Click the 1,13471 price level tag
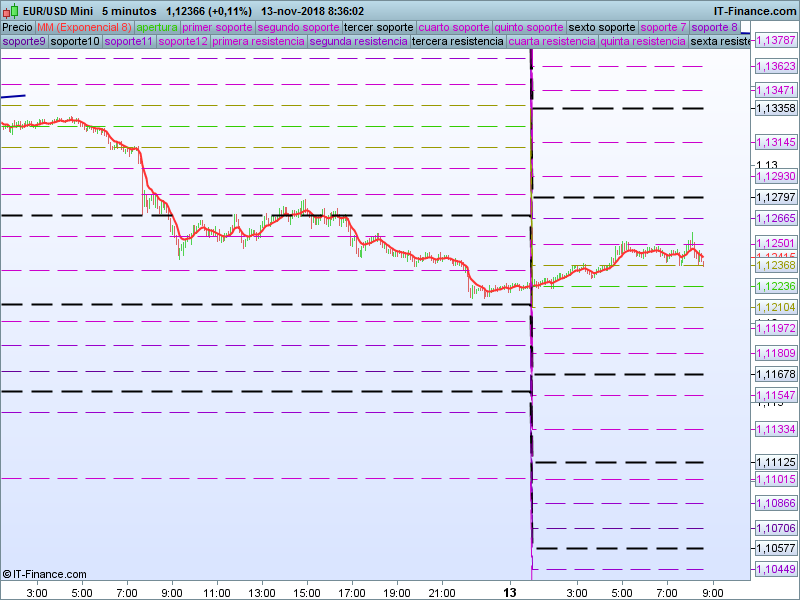This screenshot has width=800, height=600. [x=776, y=90]
